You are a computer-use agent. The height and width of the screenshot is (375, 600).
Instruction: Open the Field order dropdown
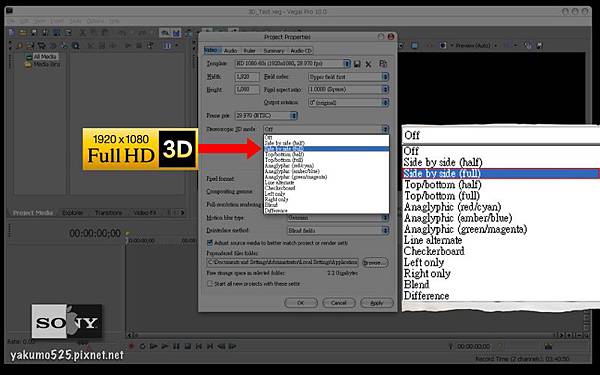[x=349, y=77]
